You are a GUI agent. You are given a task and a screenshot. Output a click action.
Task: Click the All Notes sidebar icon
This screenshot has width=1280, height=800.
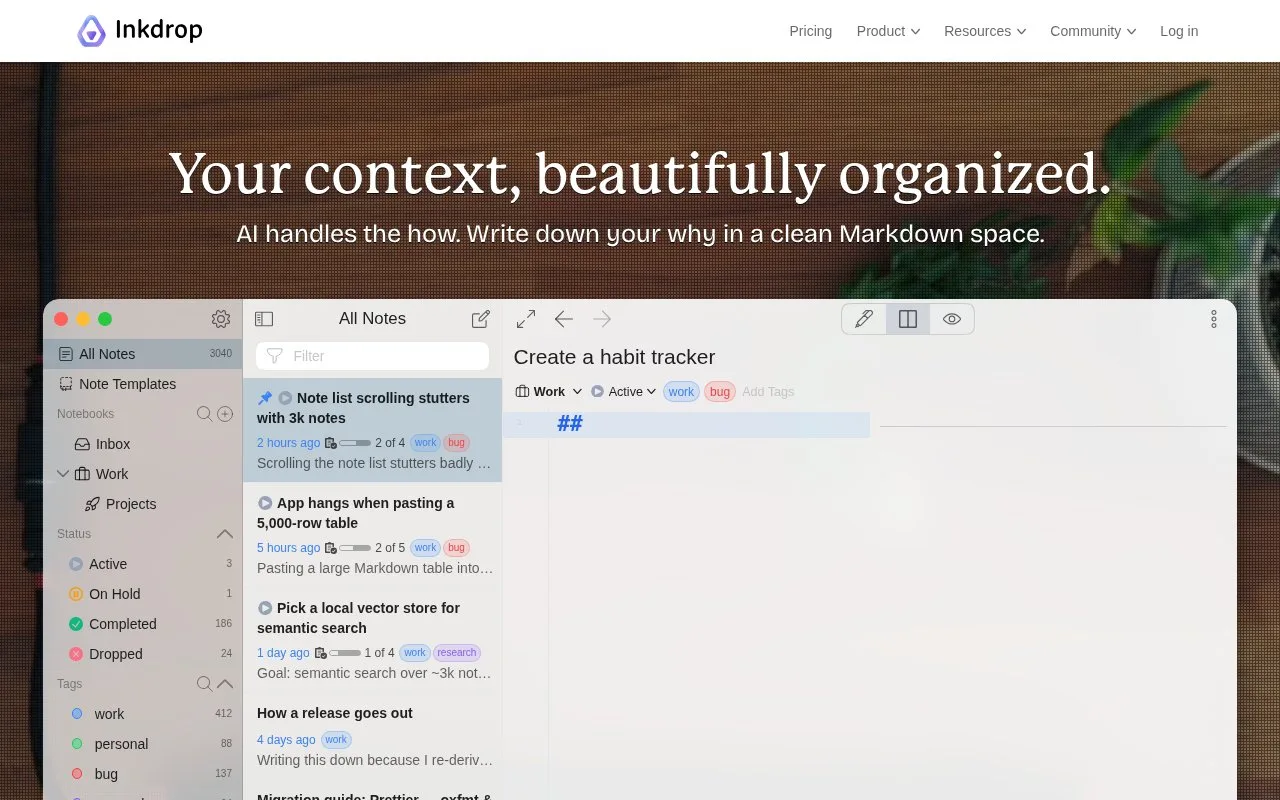coord(66,354)
